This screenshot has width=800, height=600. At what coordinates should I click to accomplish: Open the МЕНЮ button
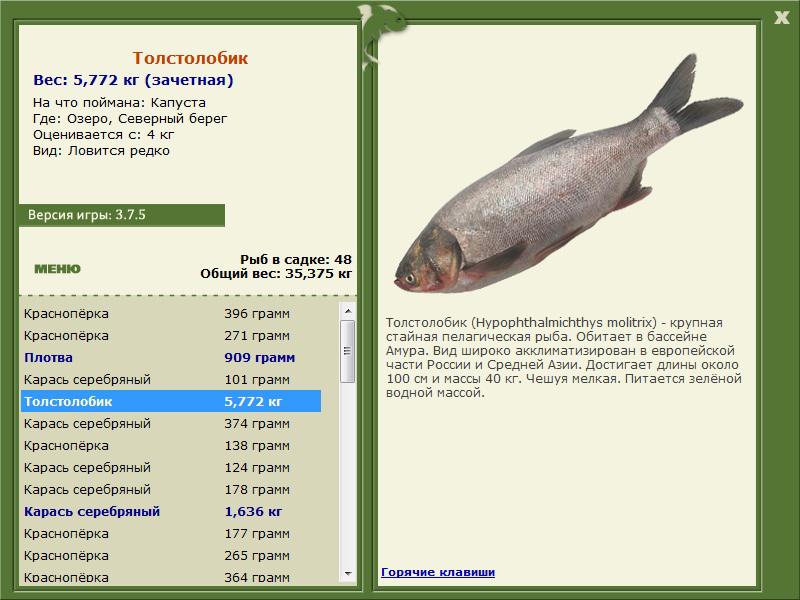coord(57,269)
